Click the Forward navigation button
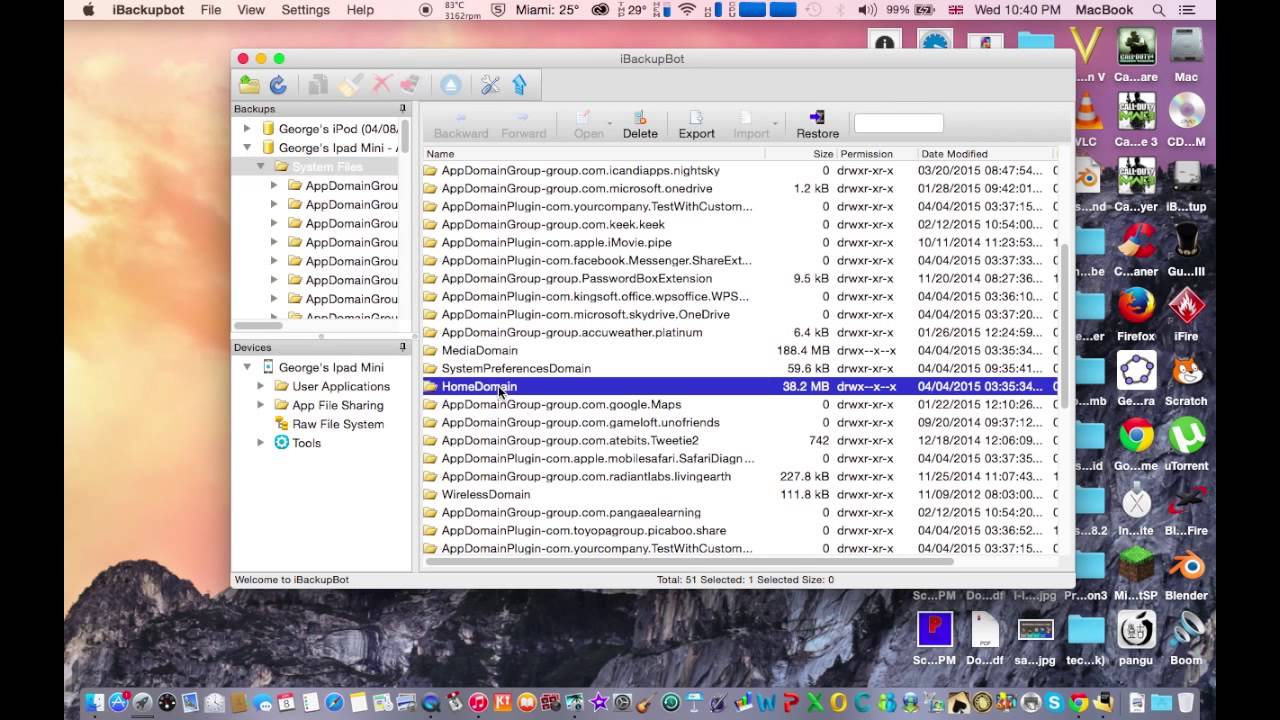Screen dimensions: 1280x720 (x=524, y=125)
